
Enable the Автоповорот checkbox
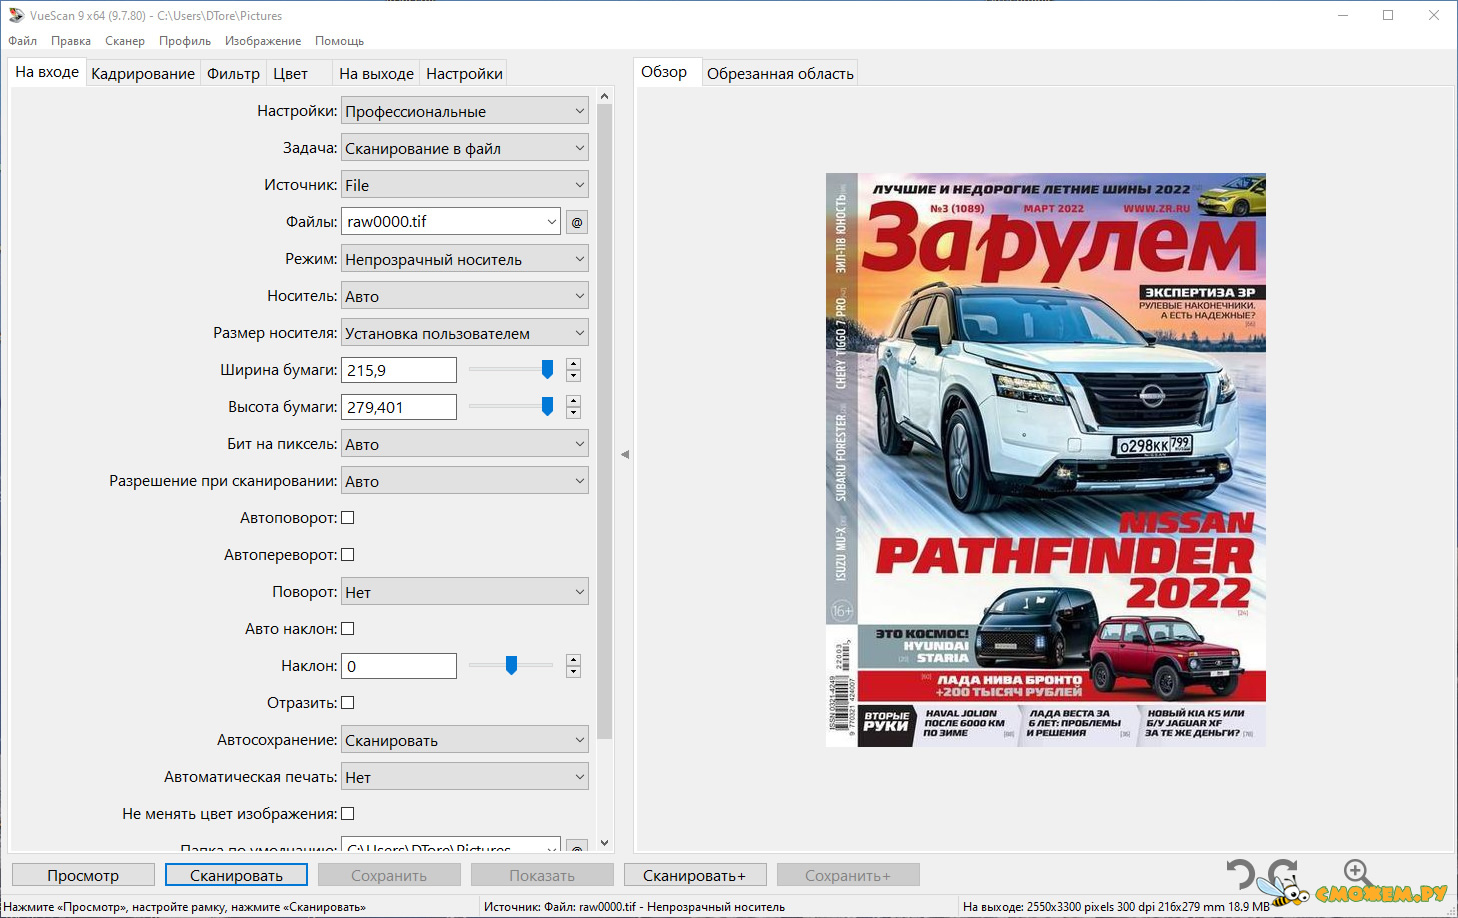click(348, 518)
